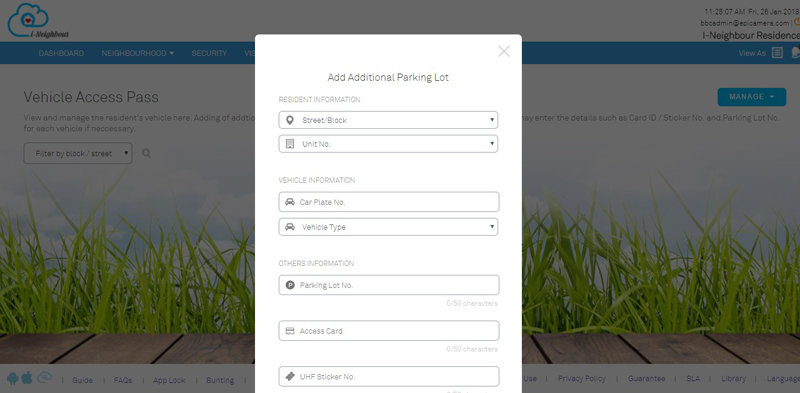Viewport: 800px width, 393px height.
Task: Click the search magnifier icon beside filter
Action: (x=146, y=153)
